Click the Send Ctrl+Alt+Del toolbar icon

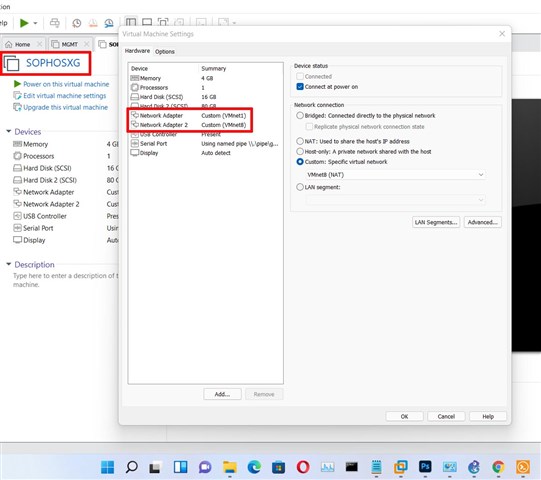pyautogui.click(x=55, y=23)
